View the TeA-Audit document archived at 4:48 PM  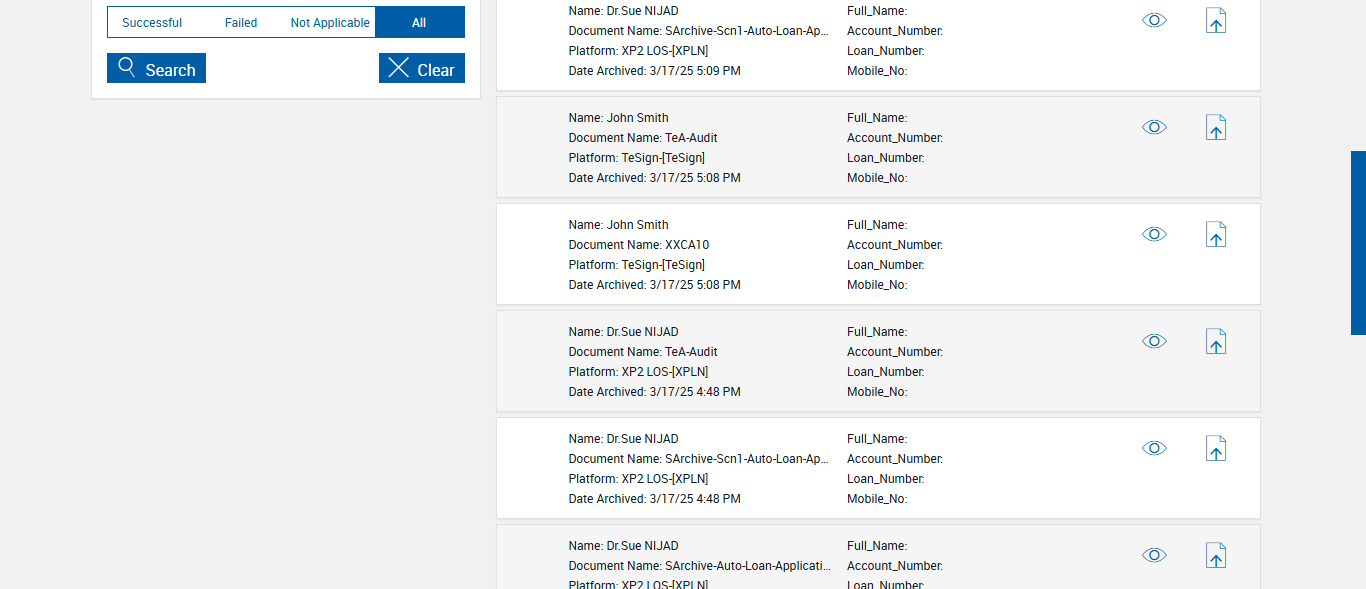coord(1154,341)
